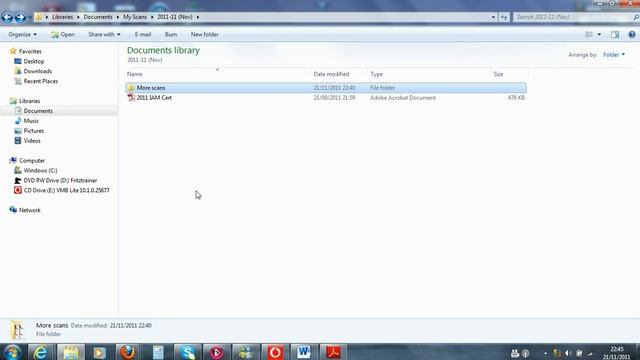Select Computer in the navigation pane
Screen dimensions: 640x360
coord(32,161)
